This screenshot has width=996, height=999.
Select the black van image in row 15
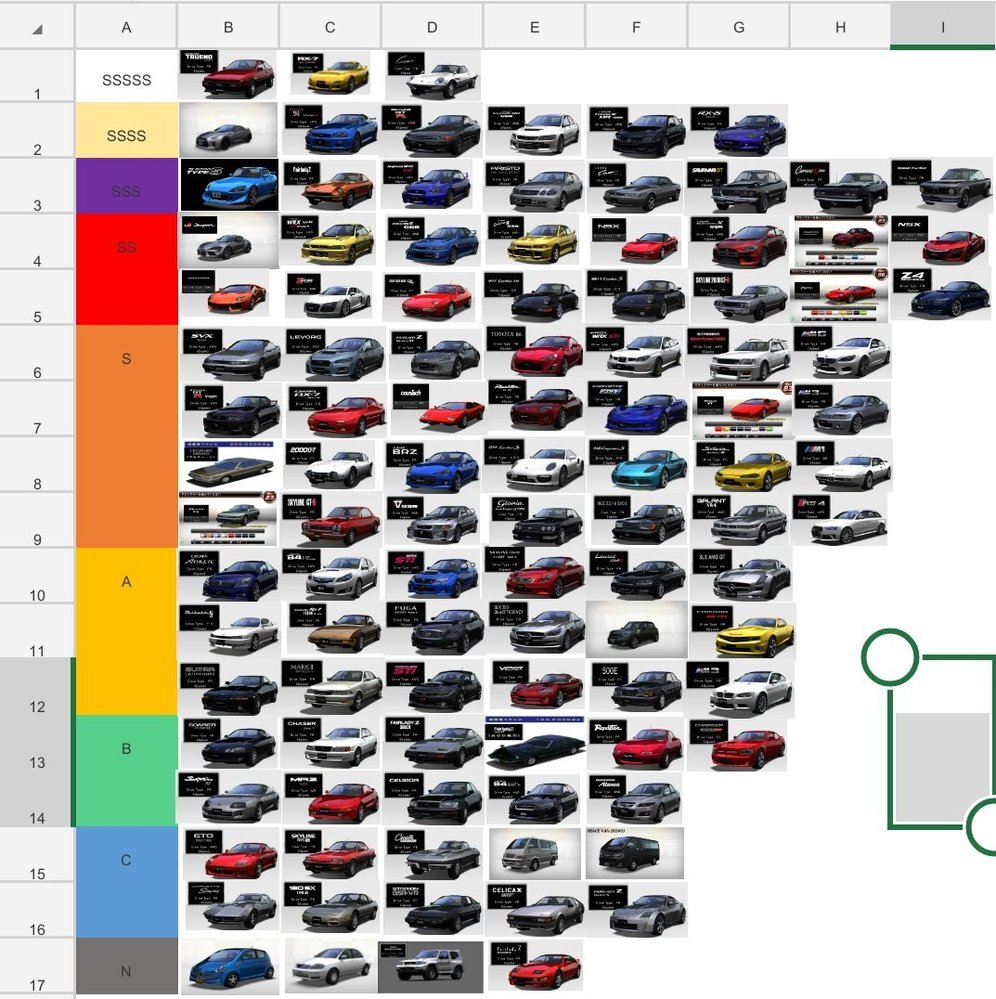pyautogui.click(x=635, y=853)
